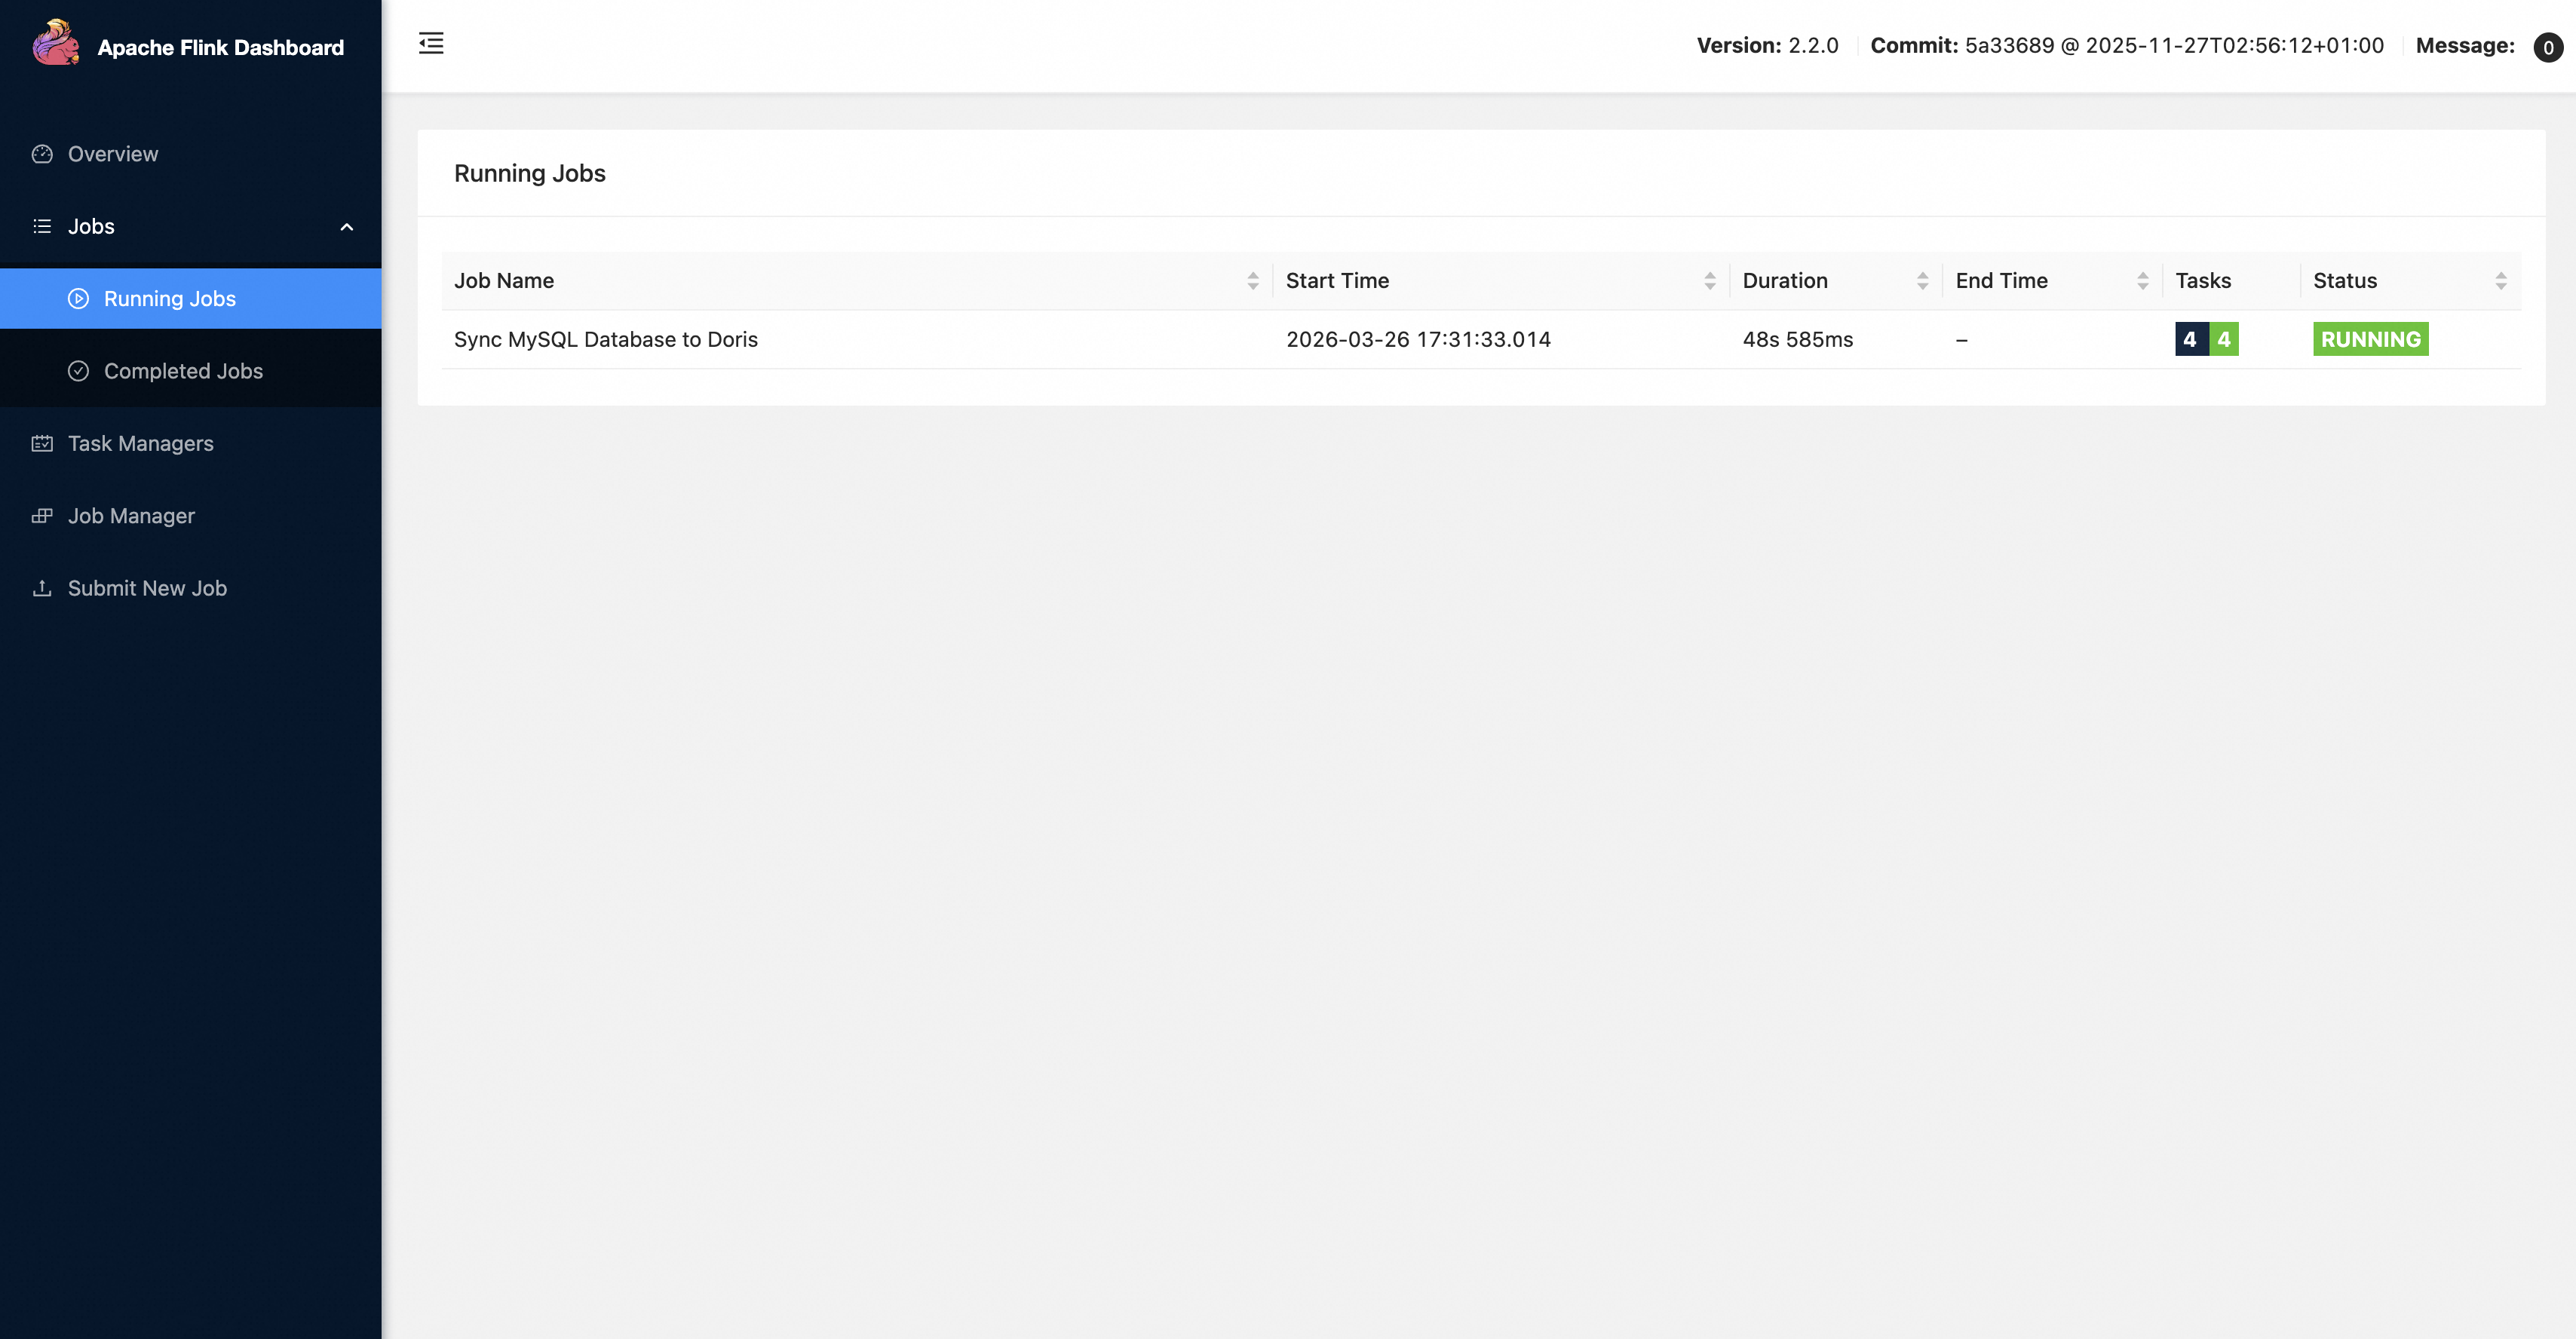
Task: Sort table by Status arrows
Action: 2500,281
